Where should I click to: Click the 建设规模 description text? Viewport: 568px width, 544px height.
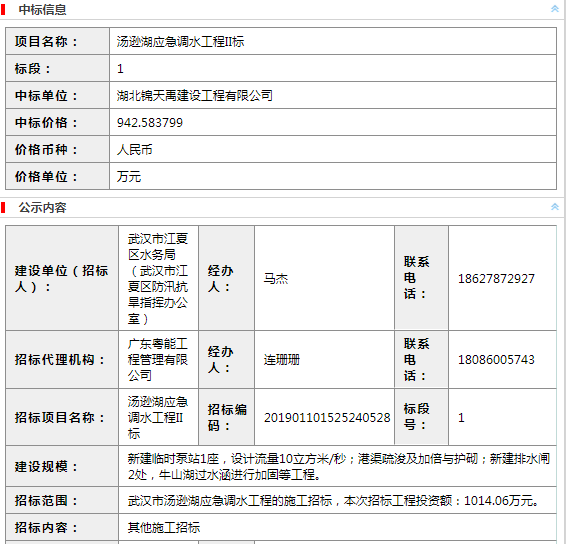[339, 466]
